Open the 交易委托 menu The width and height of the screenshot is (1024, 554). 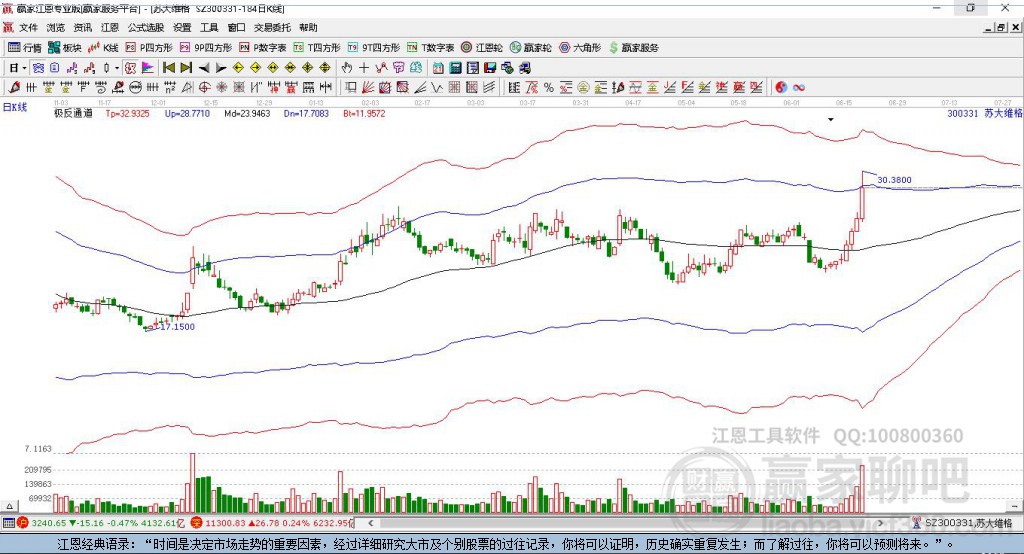point(272,27)
